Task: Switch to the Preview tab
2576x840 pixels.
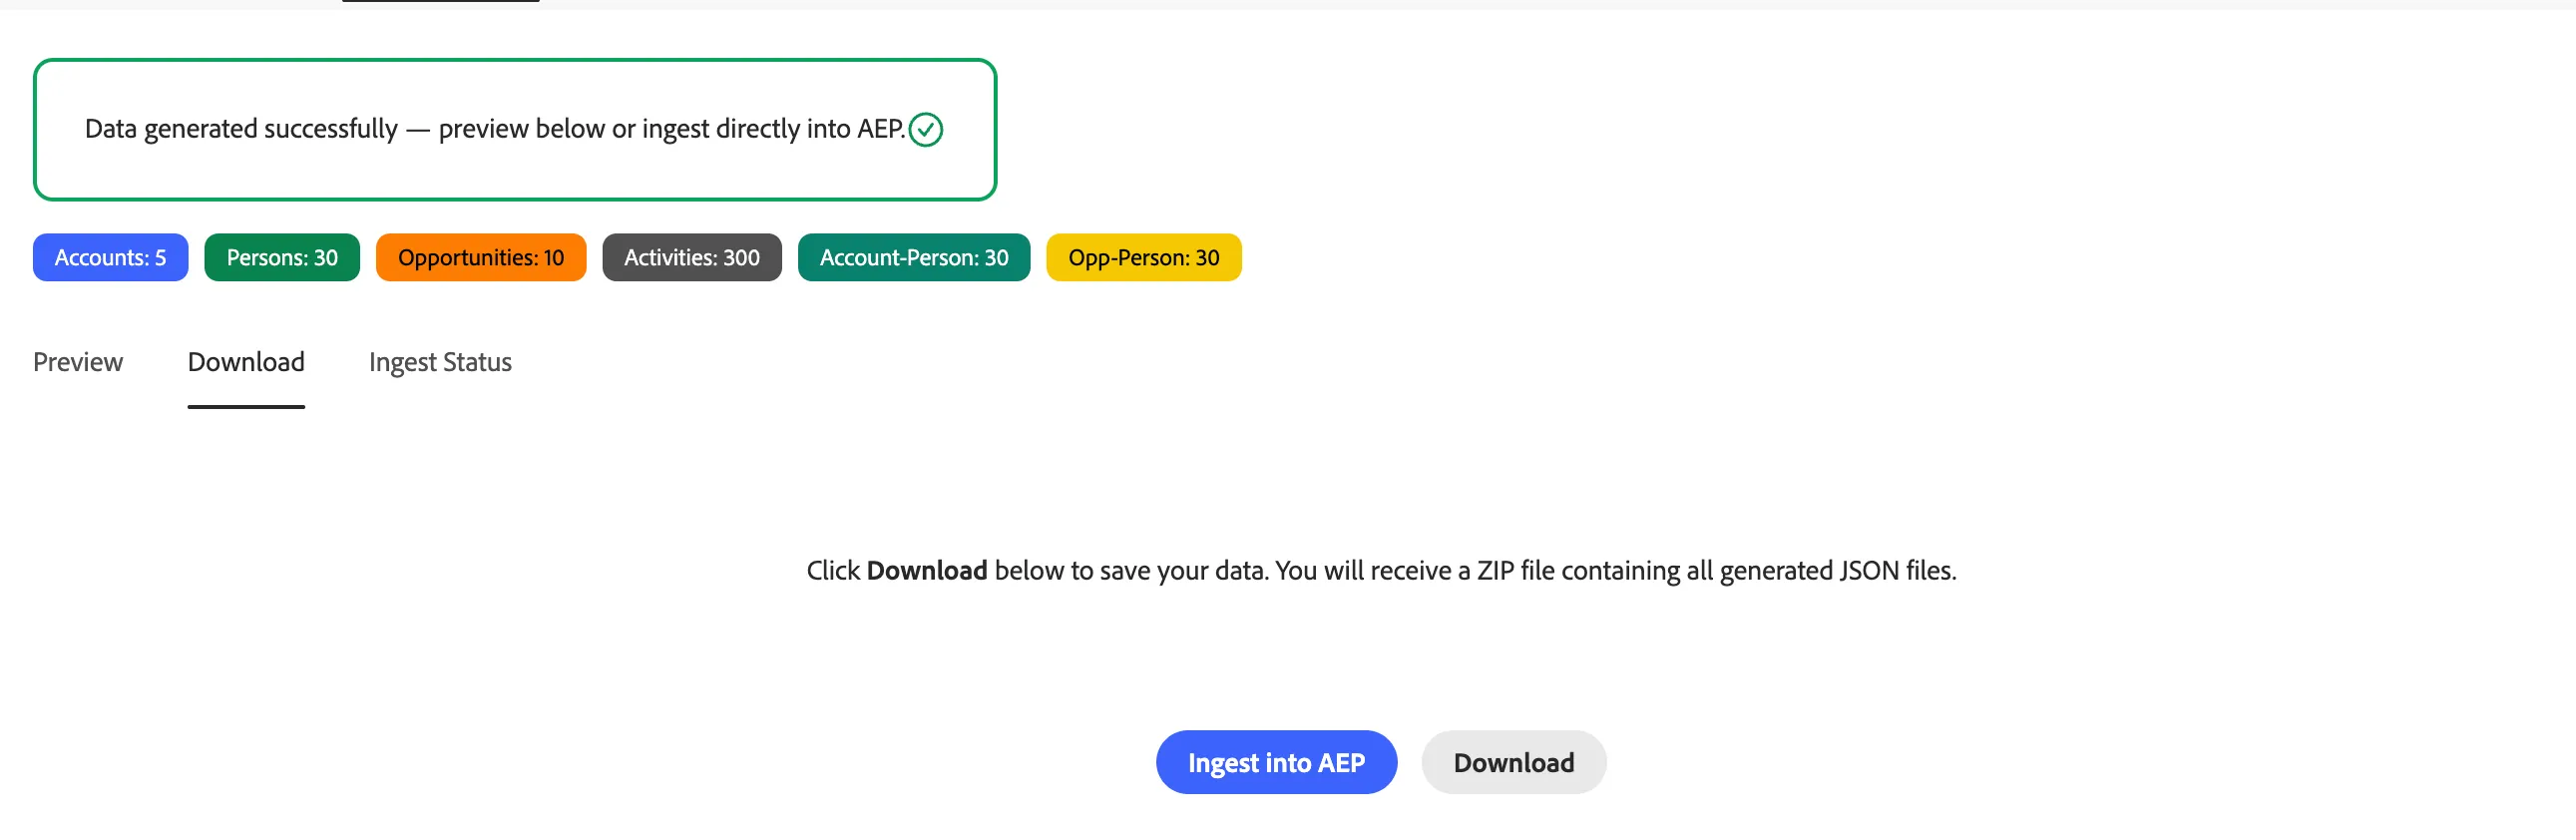Action: (78, 362)
